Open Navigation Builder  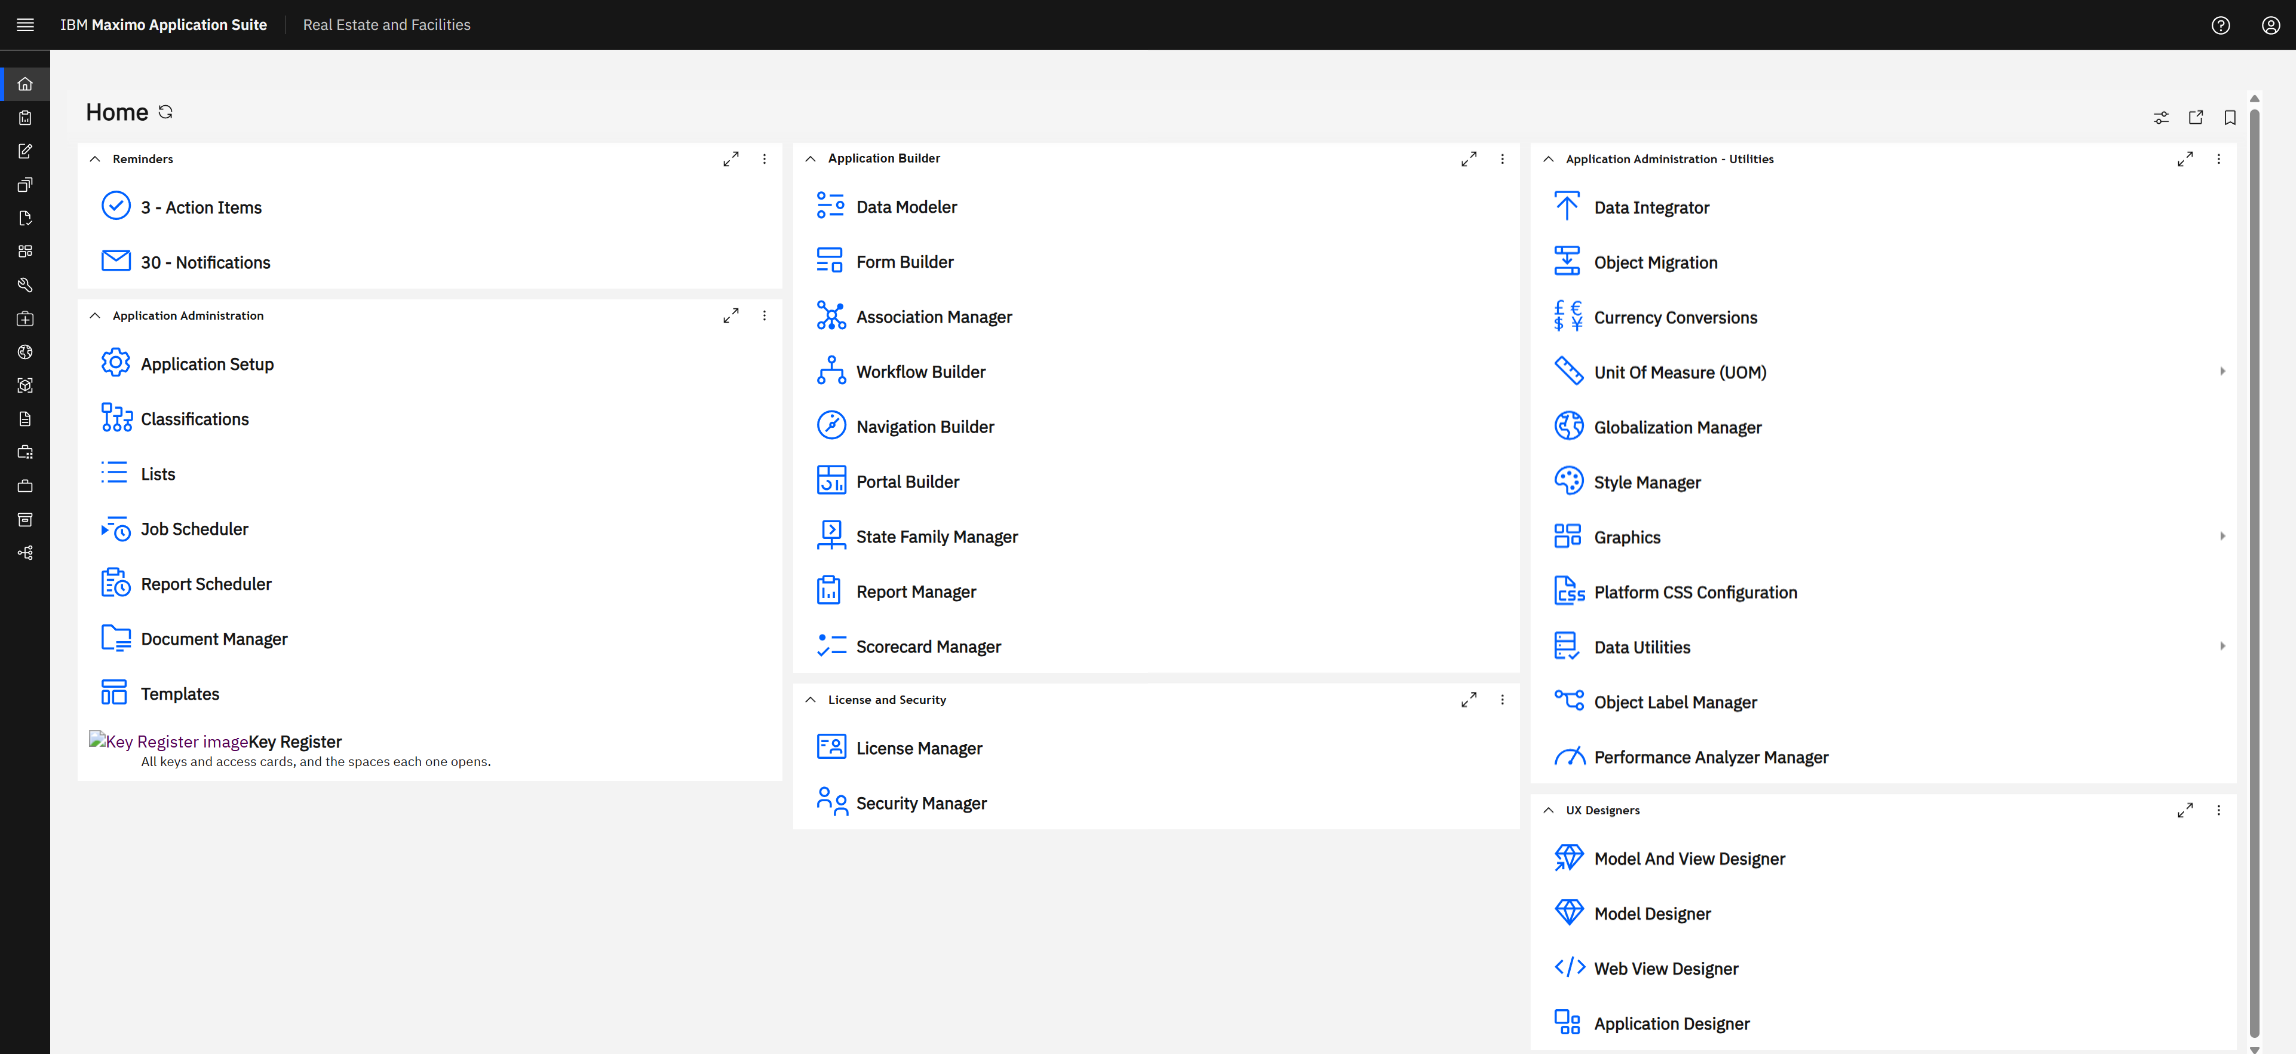(x=925, y=426)
